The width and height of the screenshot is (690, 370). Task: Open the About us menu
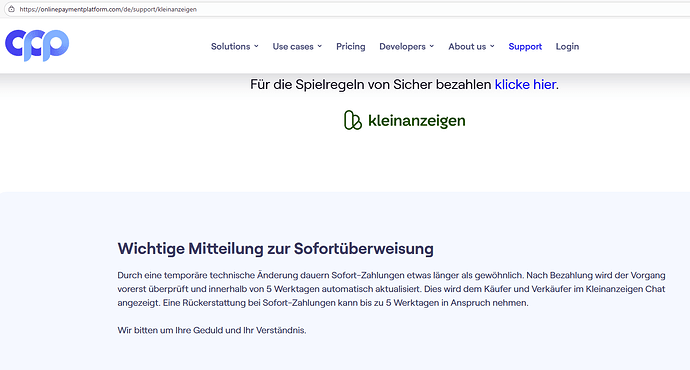[467, 46]
